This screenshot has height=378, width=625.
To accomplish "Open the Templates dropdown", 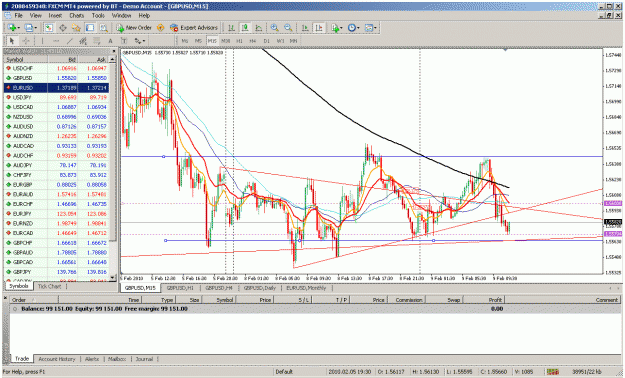I will 371,28.
